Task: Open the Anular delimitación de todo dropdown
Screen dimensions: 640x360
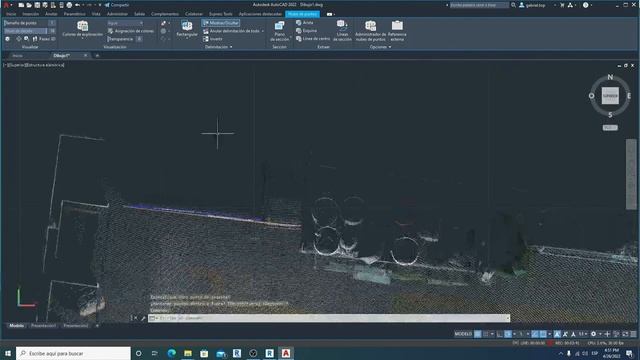Action: coord(262,31)
